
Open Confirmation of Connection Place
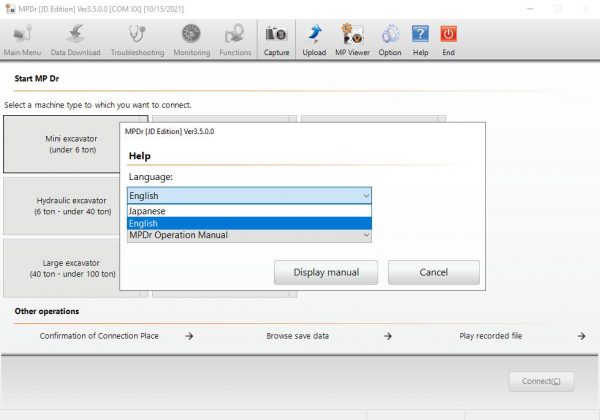pos(99,336)
